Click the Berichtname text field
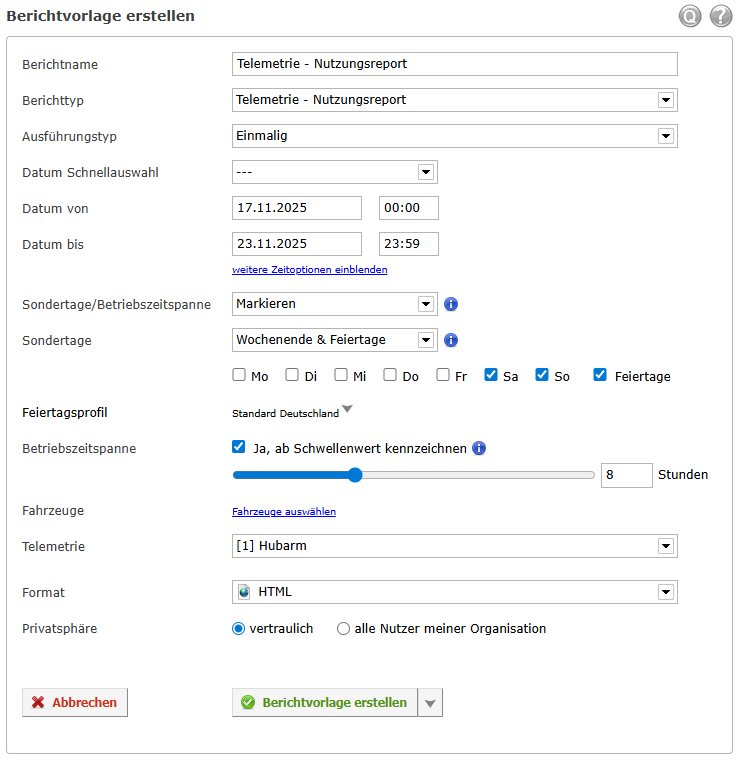756x765 pixels. (454, 64)
